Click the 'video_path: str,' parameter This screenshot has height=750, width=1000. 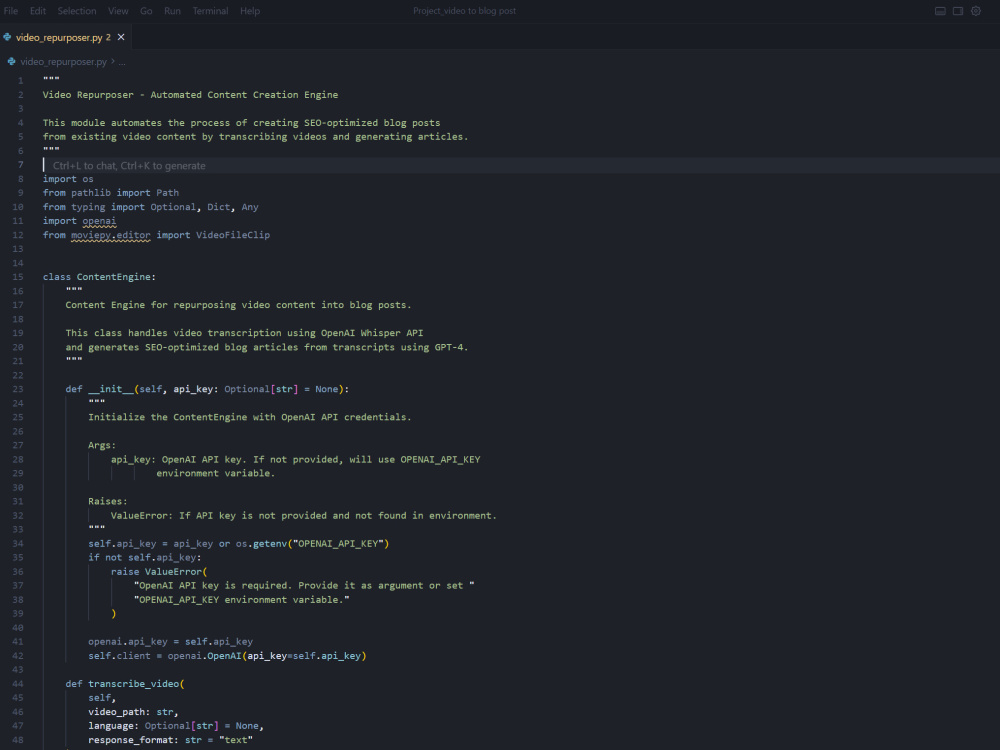(x=133, y=712)
